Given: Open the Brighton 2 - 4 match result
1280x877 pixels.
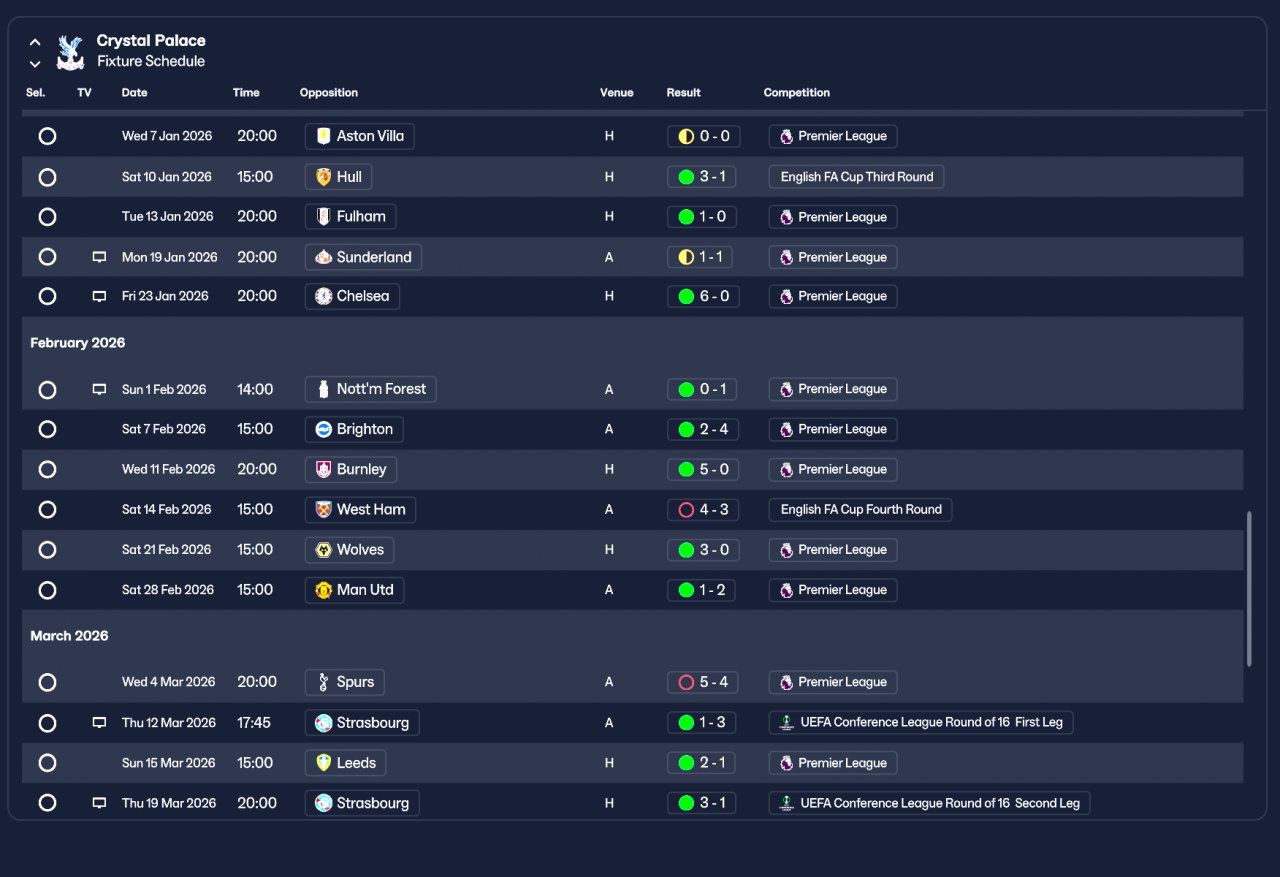Looking at the screenshot, I should click(703, 429).
